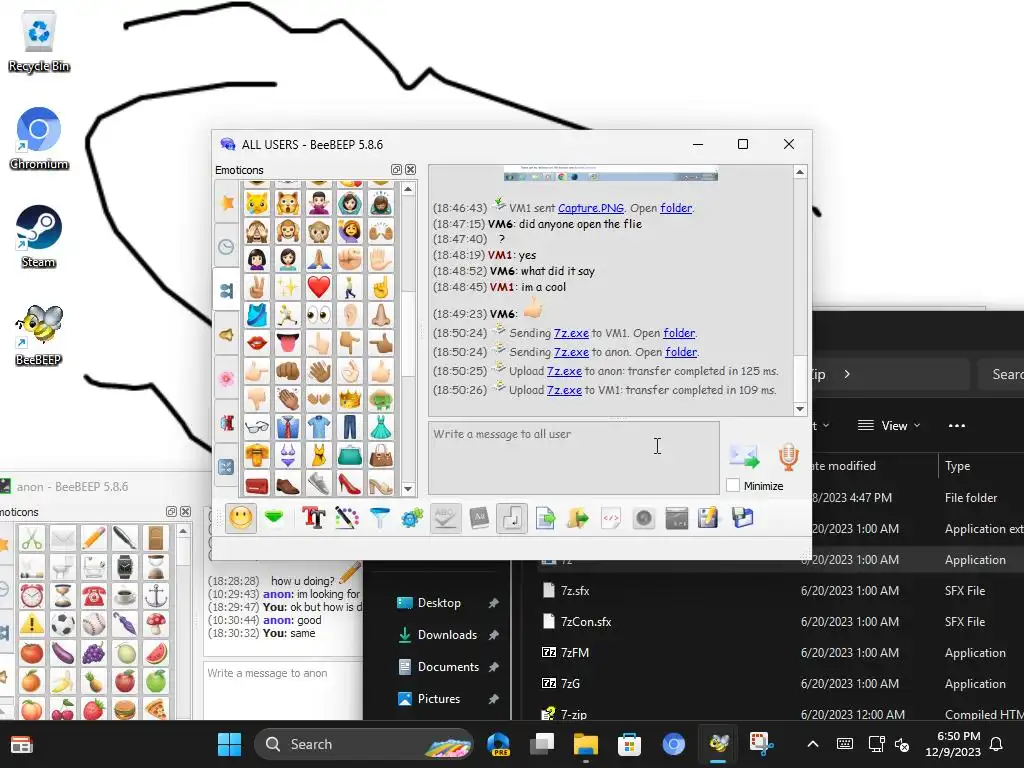Click the round gray record icon
Viewport: 1024px width, 768px height.
644,519
